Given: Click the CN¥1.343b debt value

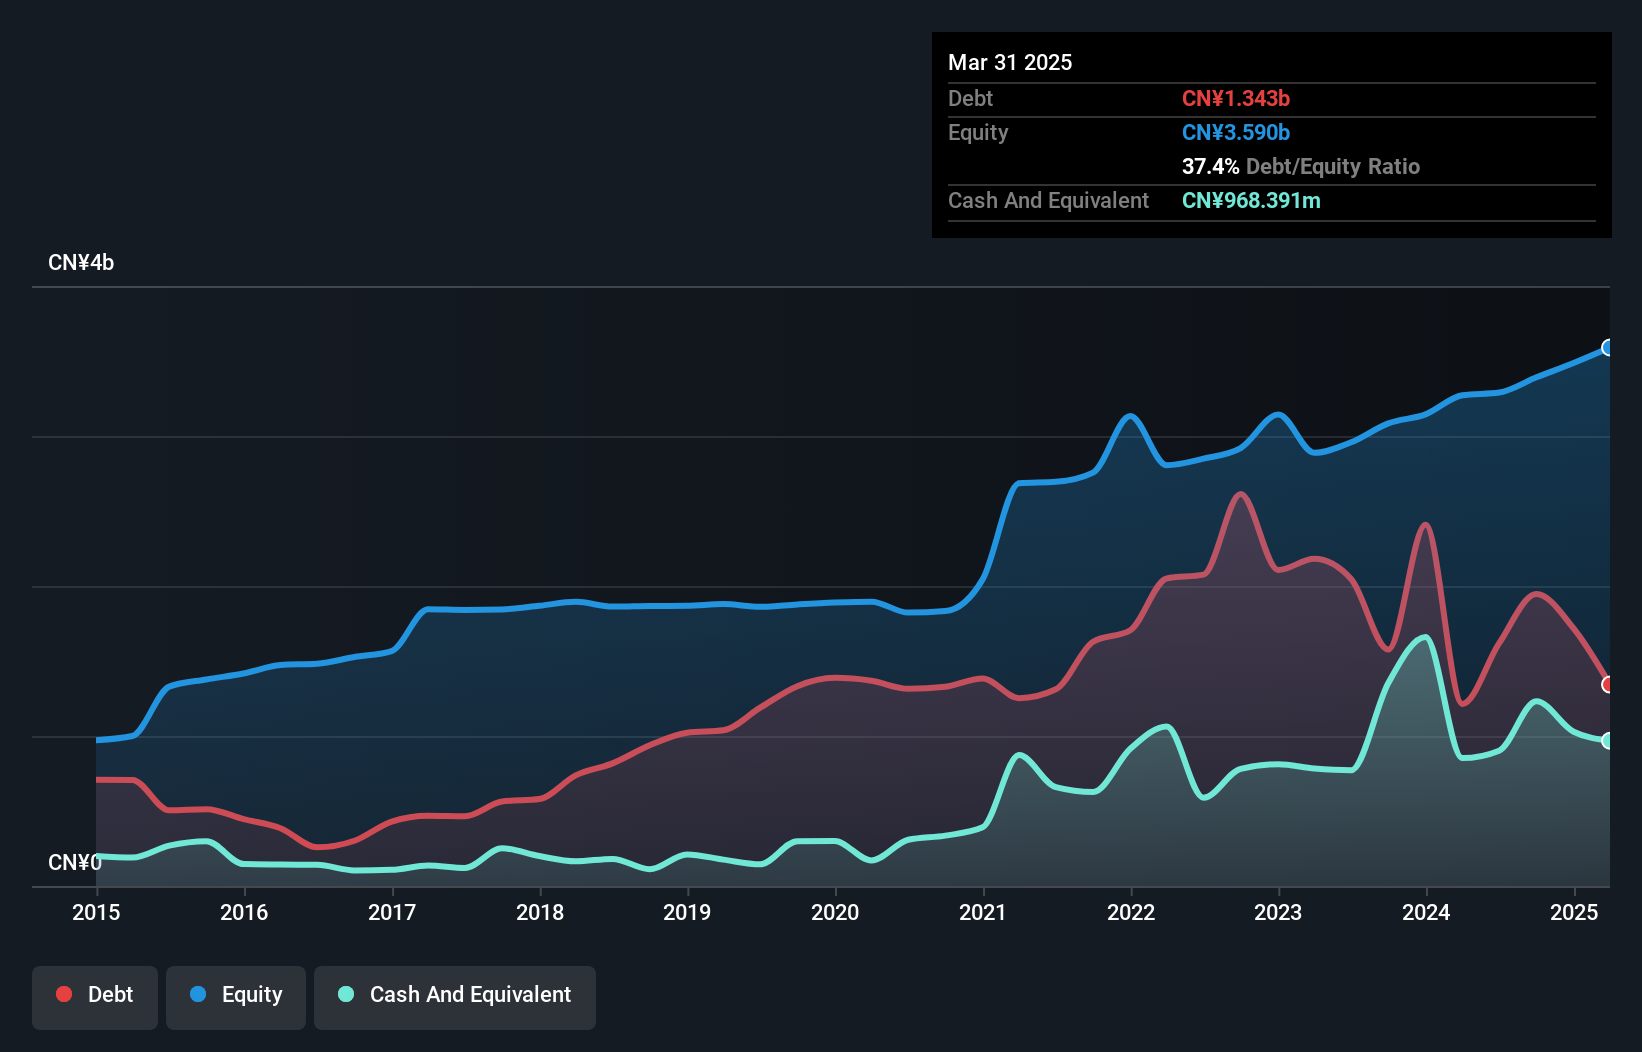Looking at the screenshot, I should 1236,98.
